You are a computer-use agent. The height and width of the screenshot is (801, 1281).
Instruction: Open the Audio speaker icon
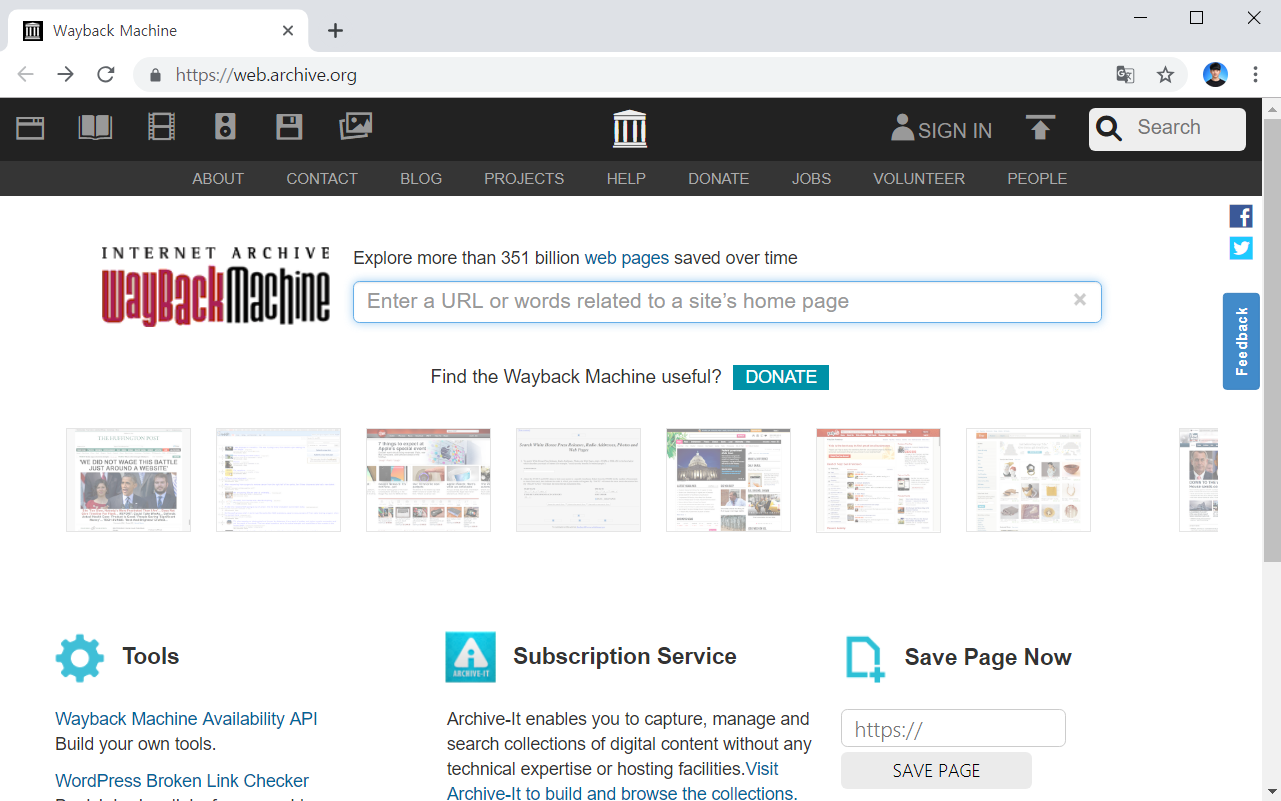pyautogui.click(x=225, y=127)
